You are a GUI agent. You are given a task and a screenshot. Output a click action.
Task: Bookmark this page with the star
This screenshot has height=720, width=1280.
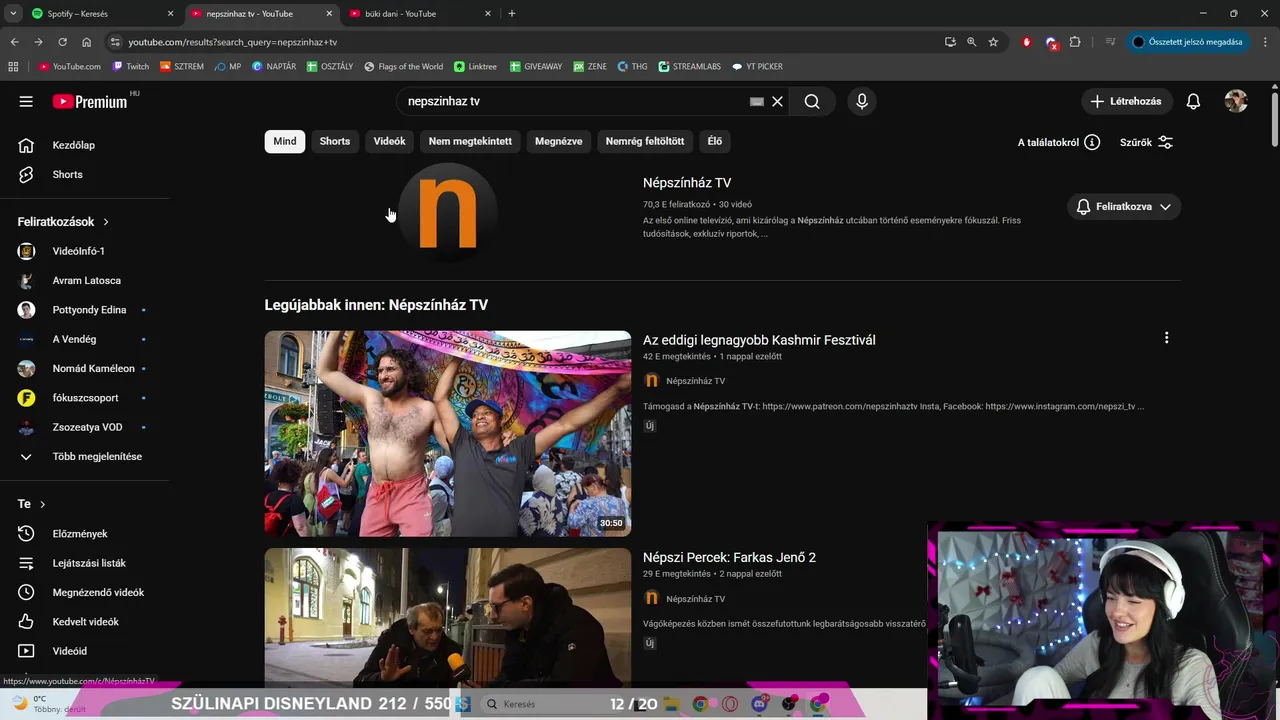coord(993,42)
